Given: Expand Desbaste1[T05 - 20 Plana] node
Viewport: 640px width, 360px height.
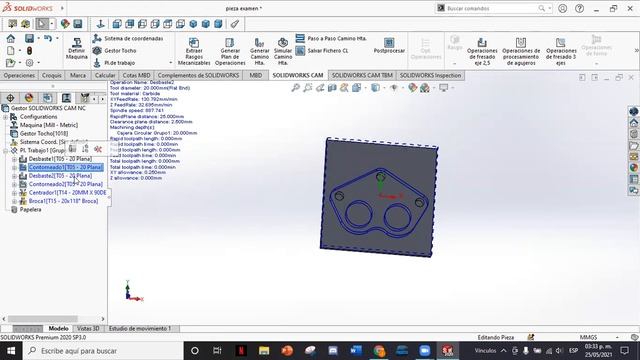Looking at the screenshot, I should [x=14, y=159].
